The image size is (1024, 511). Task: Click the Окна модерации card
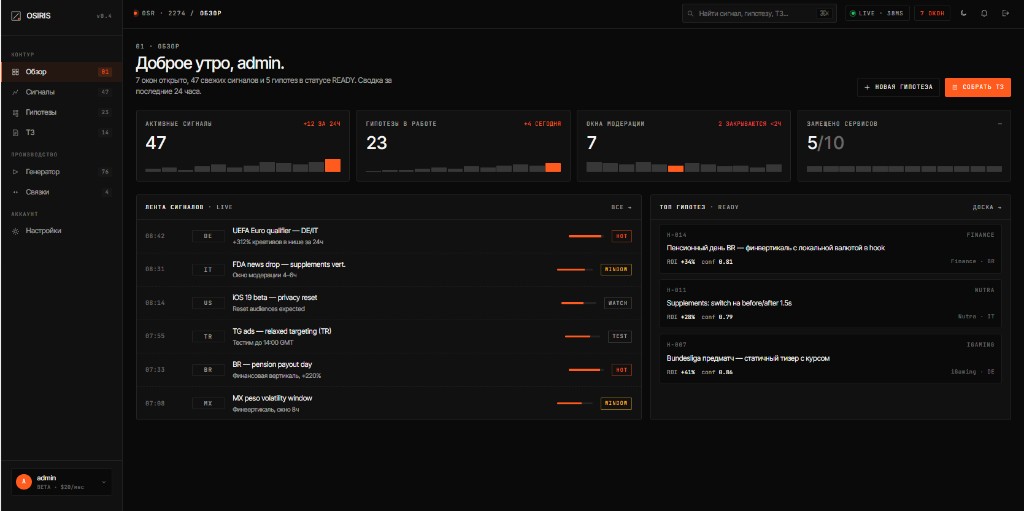[684, 146]
